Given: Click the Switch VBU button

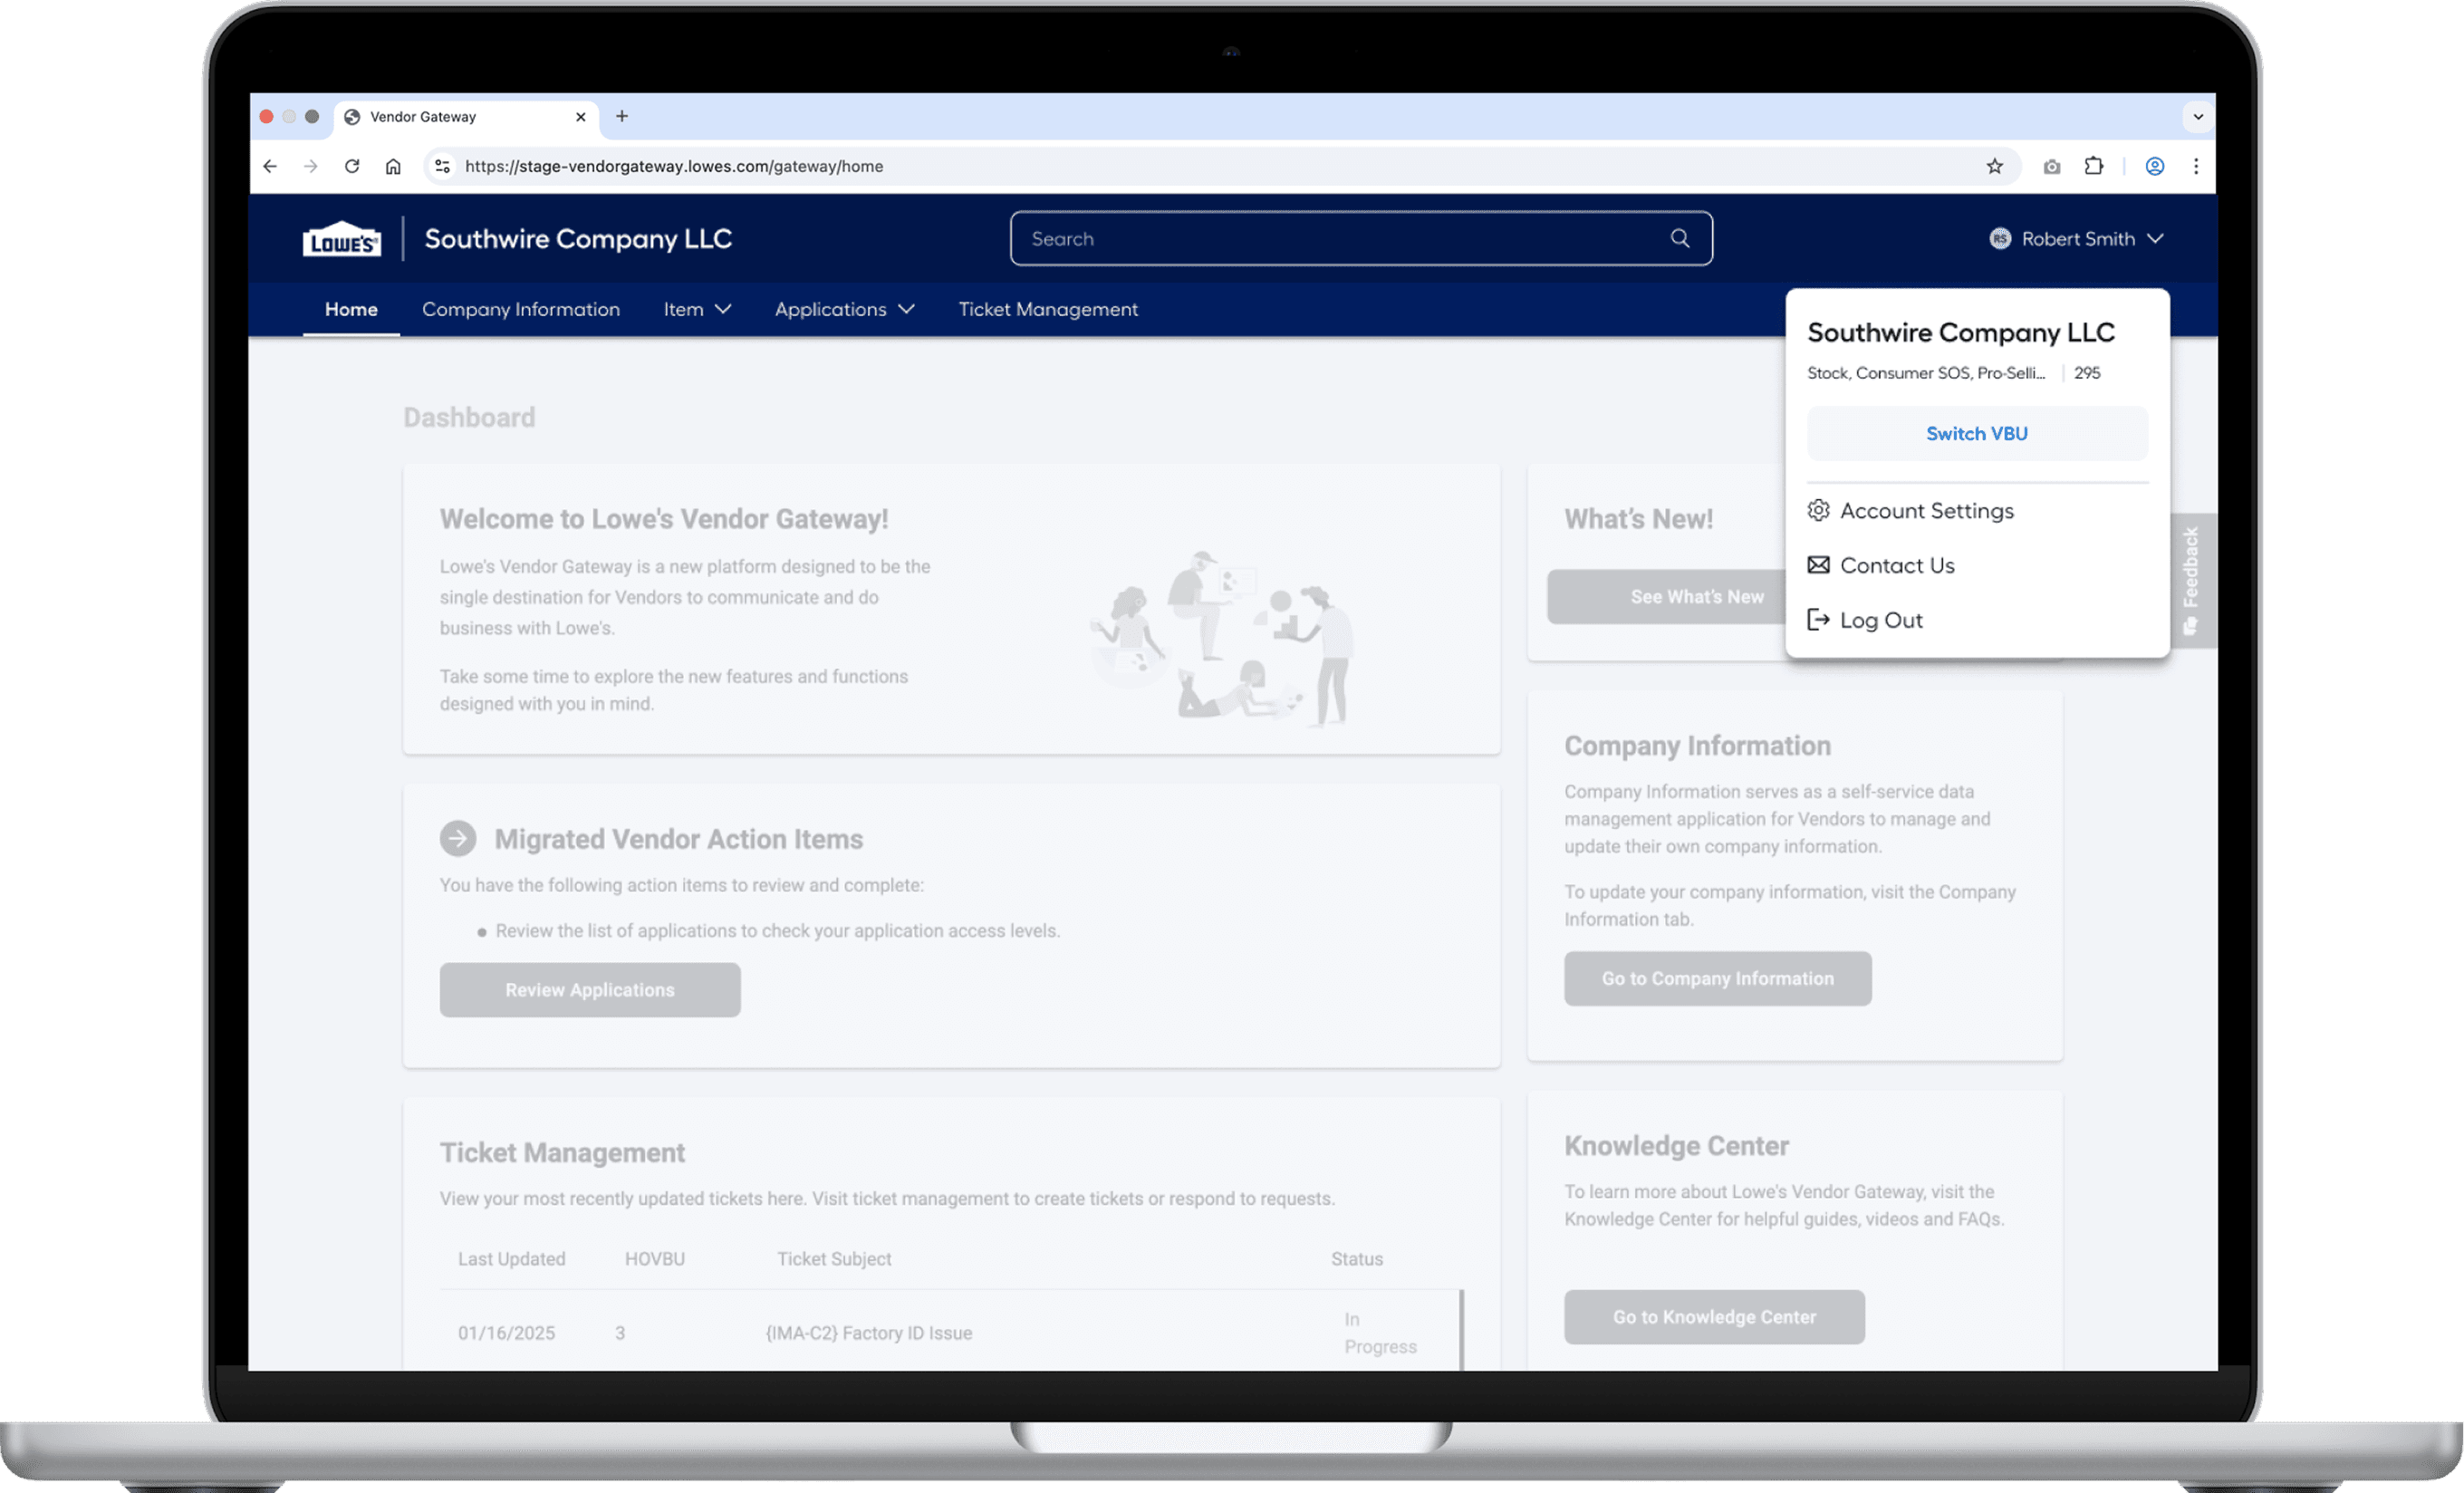Looking at the screenshot, I should [1976, 433].
